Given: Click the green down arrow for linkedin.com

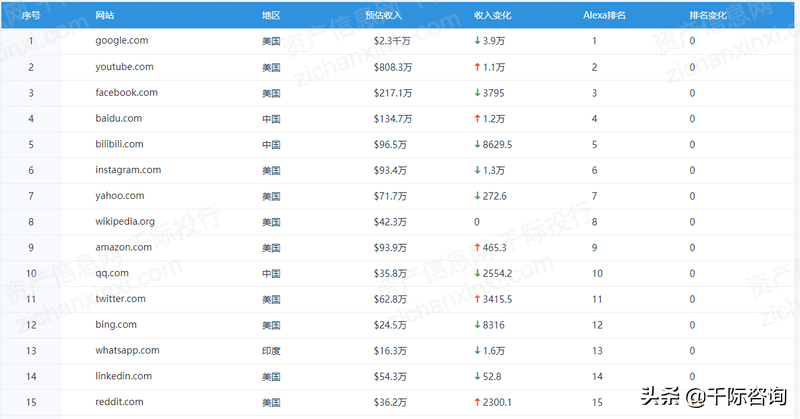Looking at the screenshot, I should coord(477,376).
